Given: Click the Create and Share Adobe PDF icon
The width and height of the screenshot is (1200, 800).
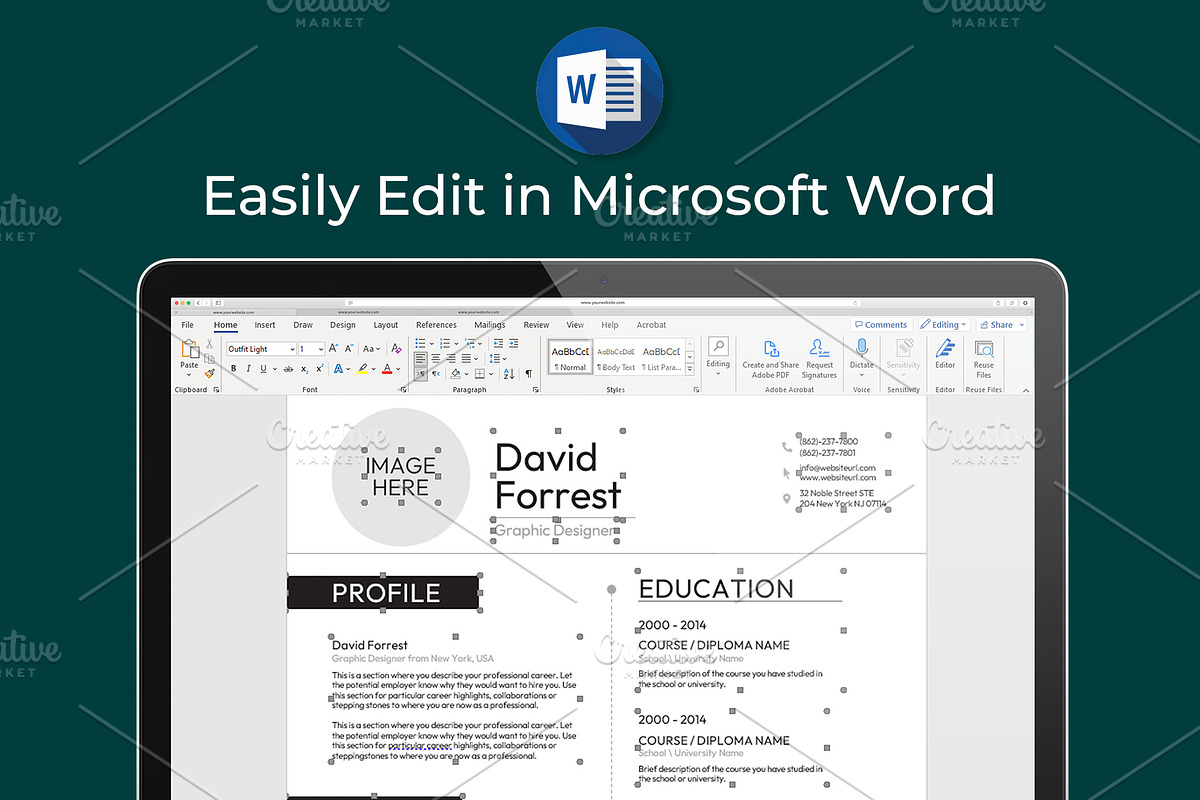Looking at the screenshot, I should pos(772,349).
